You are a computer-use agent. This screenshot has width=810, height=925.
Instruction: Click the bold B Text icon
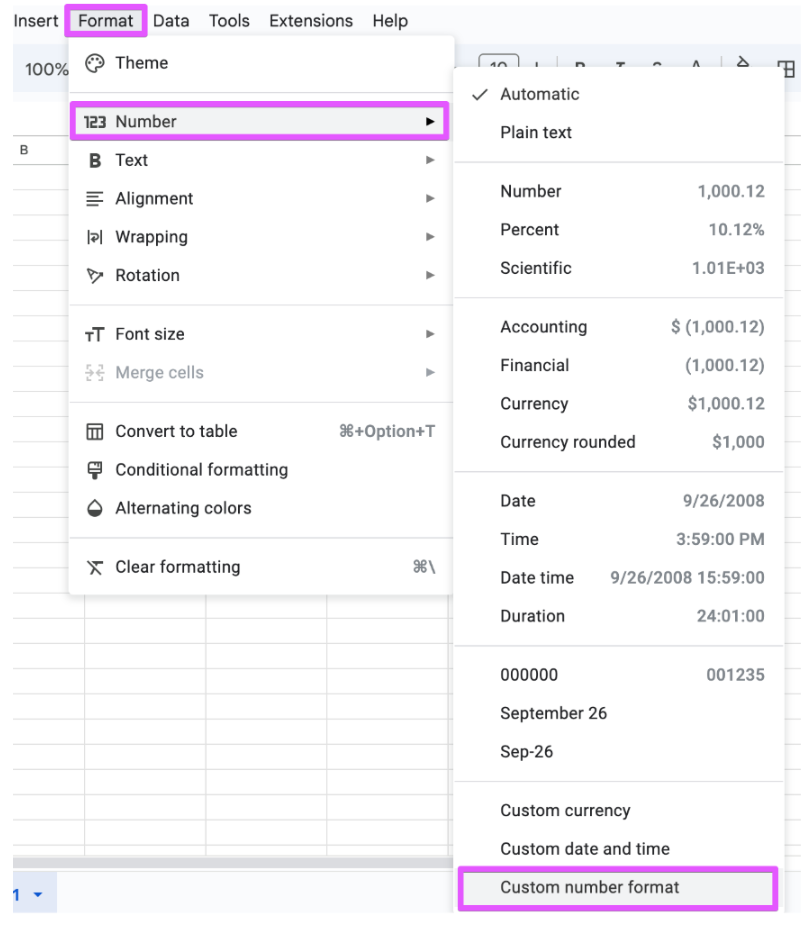(95, 161)
